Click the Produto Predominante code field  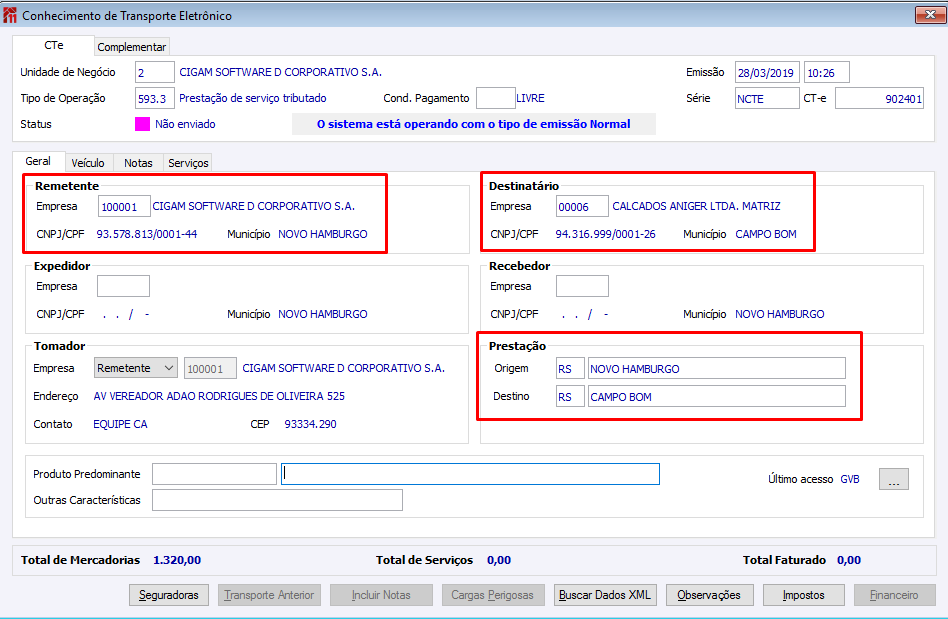click(214, 474)
